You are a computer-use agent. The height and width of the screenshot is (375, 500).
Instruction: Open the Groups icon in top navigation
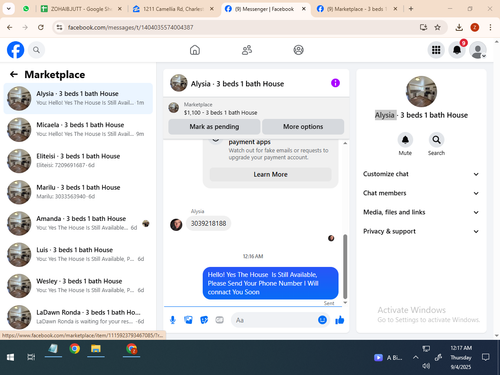(298, 50)
